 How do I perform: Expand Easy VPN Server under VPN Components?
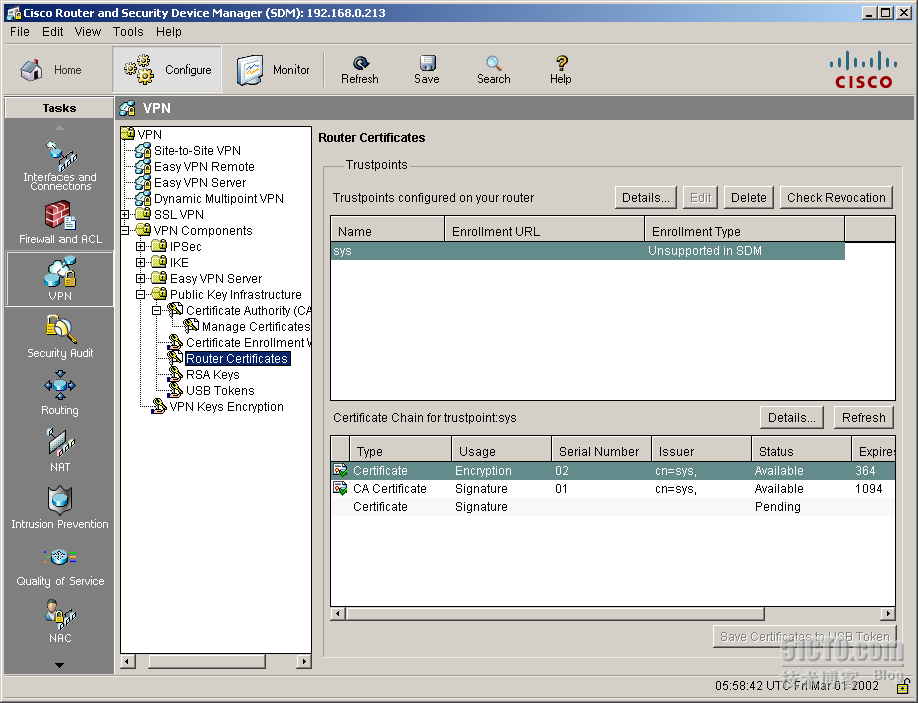(x=141, y=279)
